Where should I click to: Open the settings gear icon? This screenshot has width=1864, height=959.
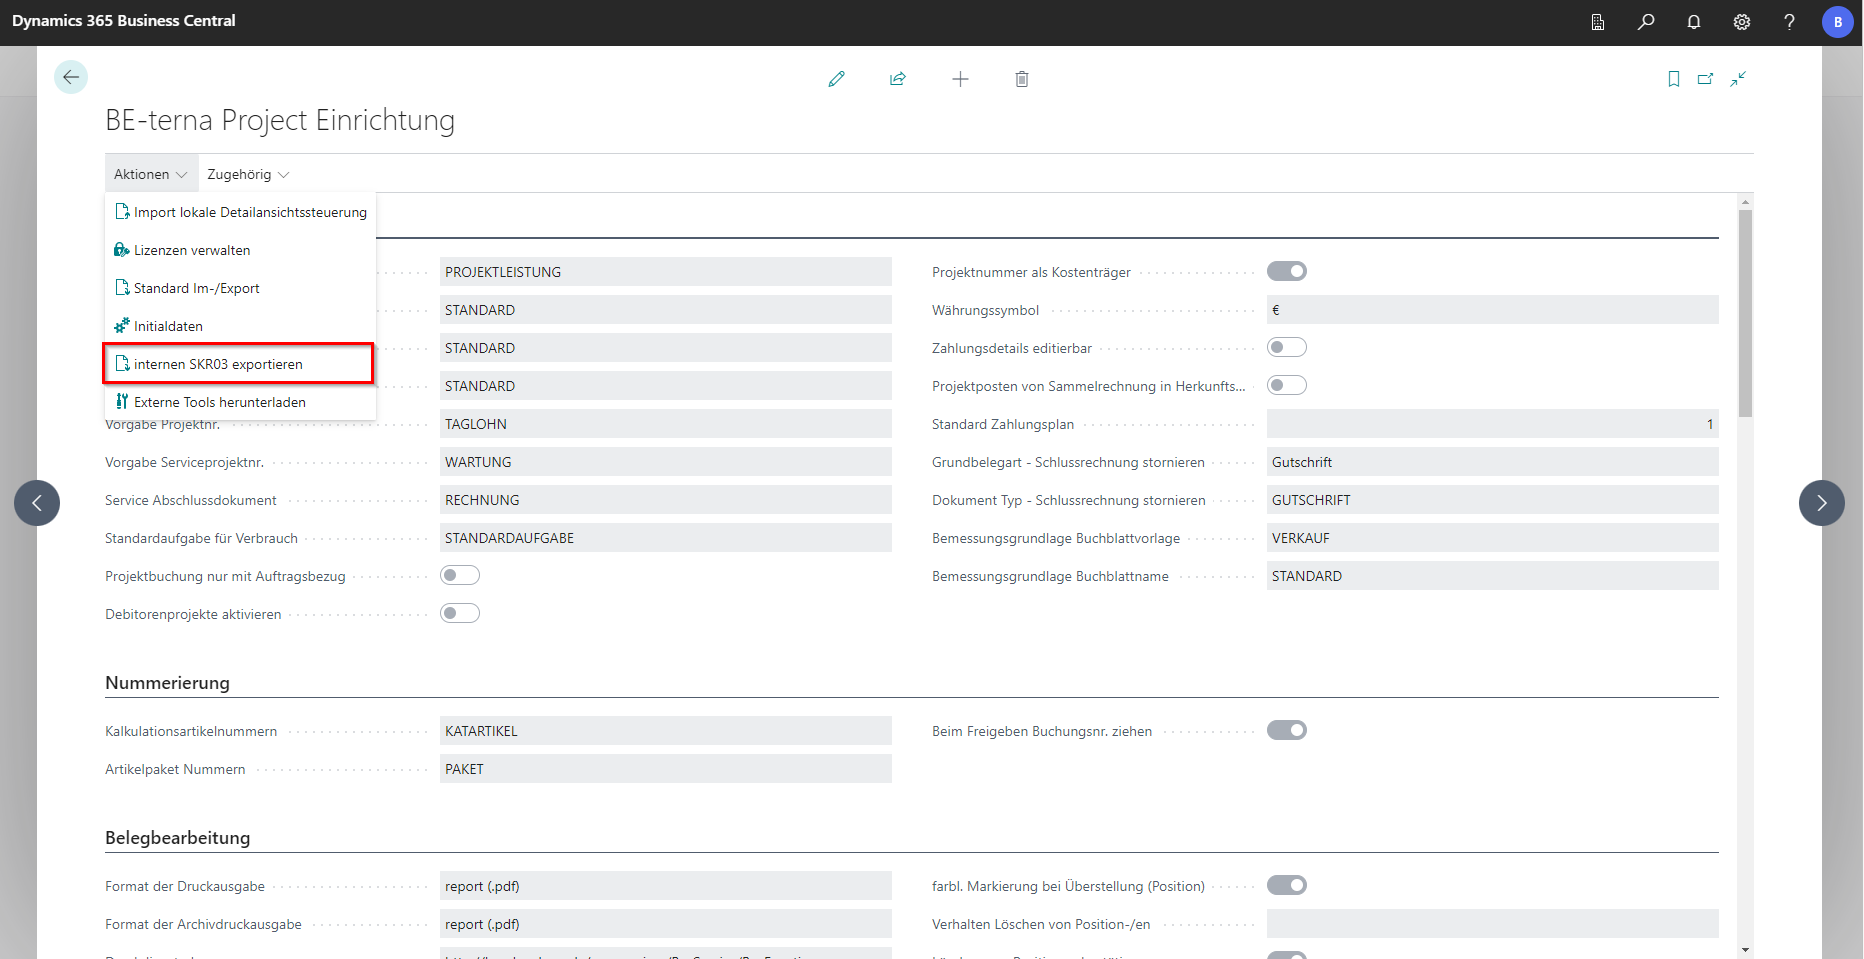1741,22
